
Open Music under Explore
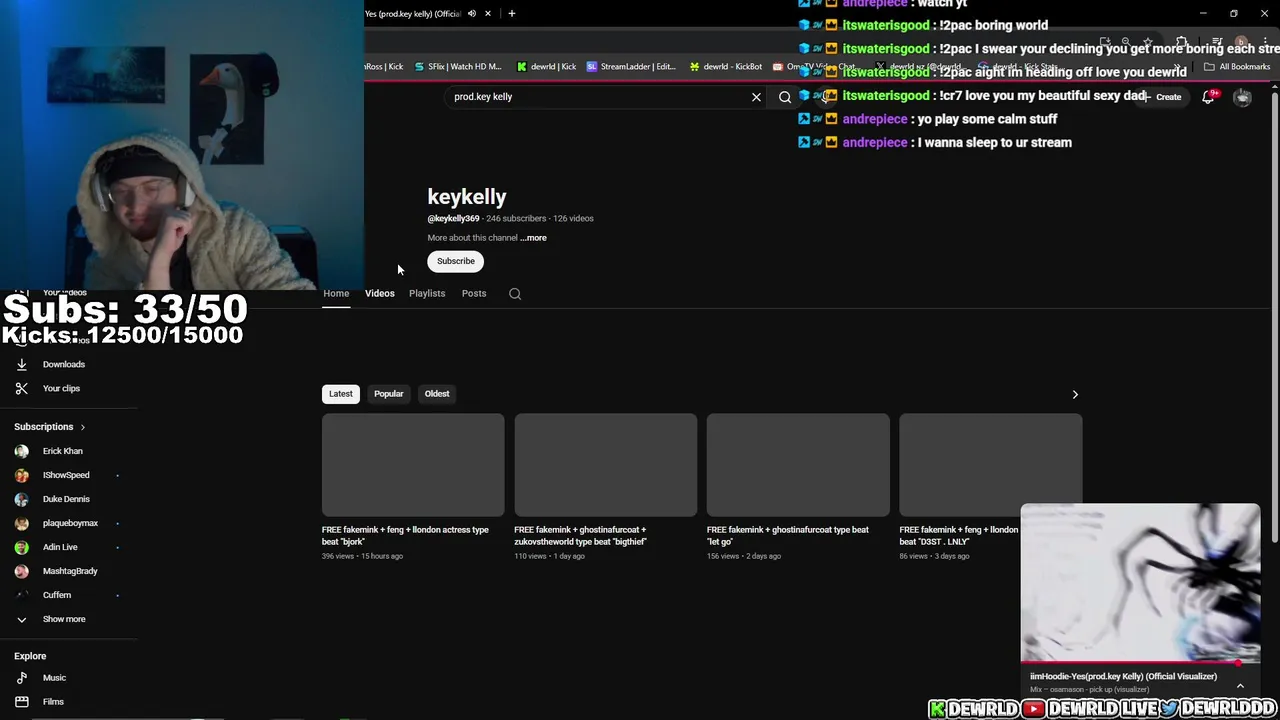click(54, 678)
